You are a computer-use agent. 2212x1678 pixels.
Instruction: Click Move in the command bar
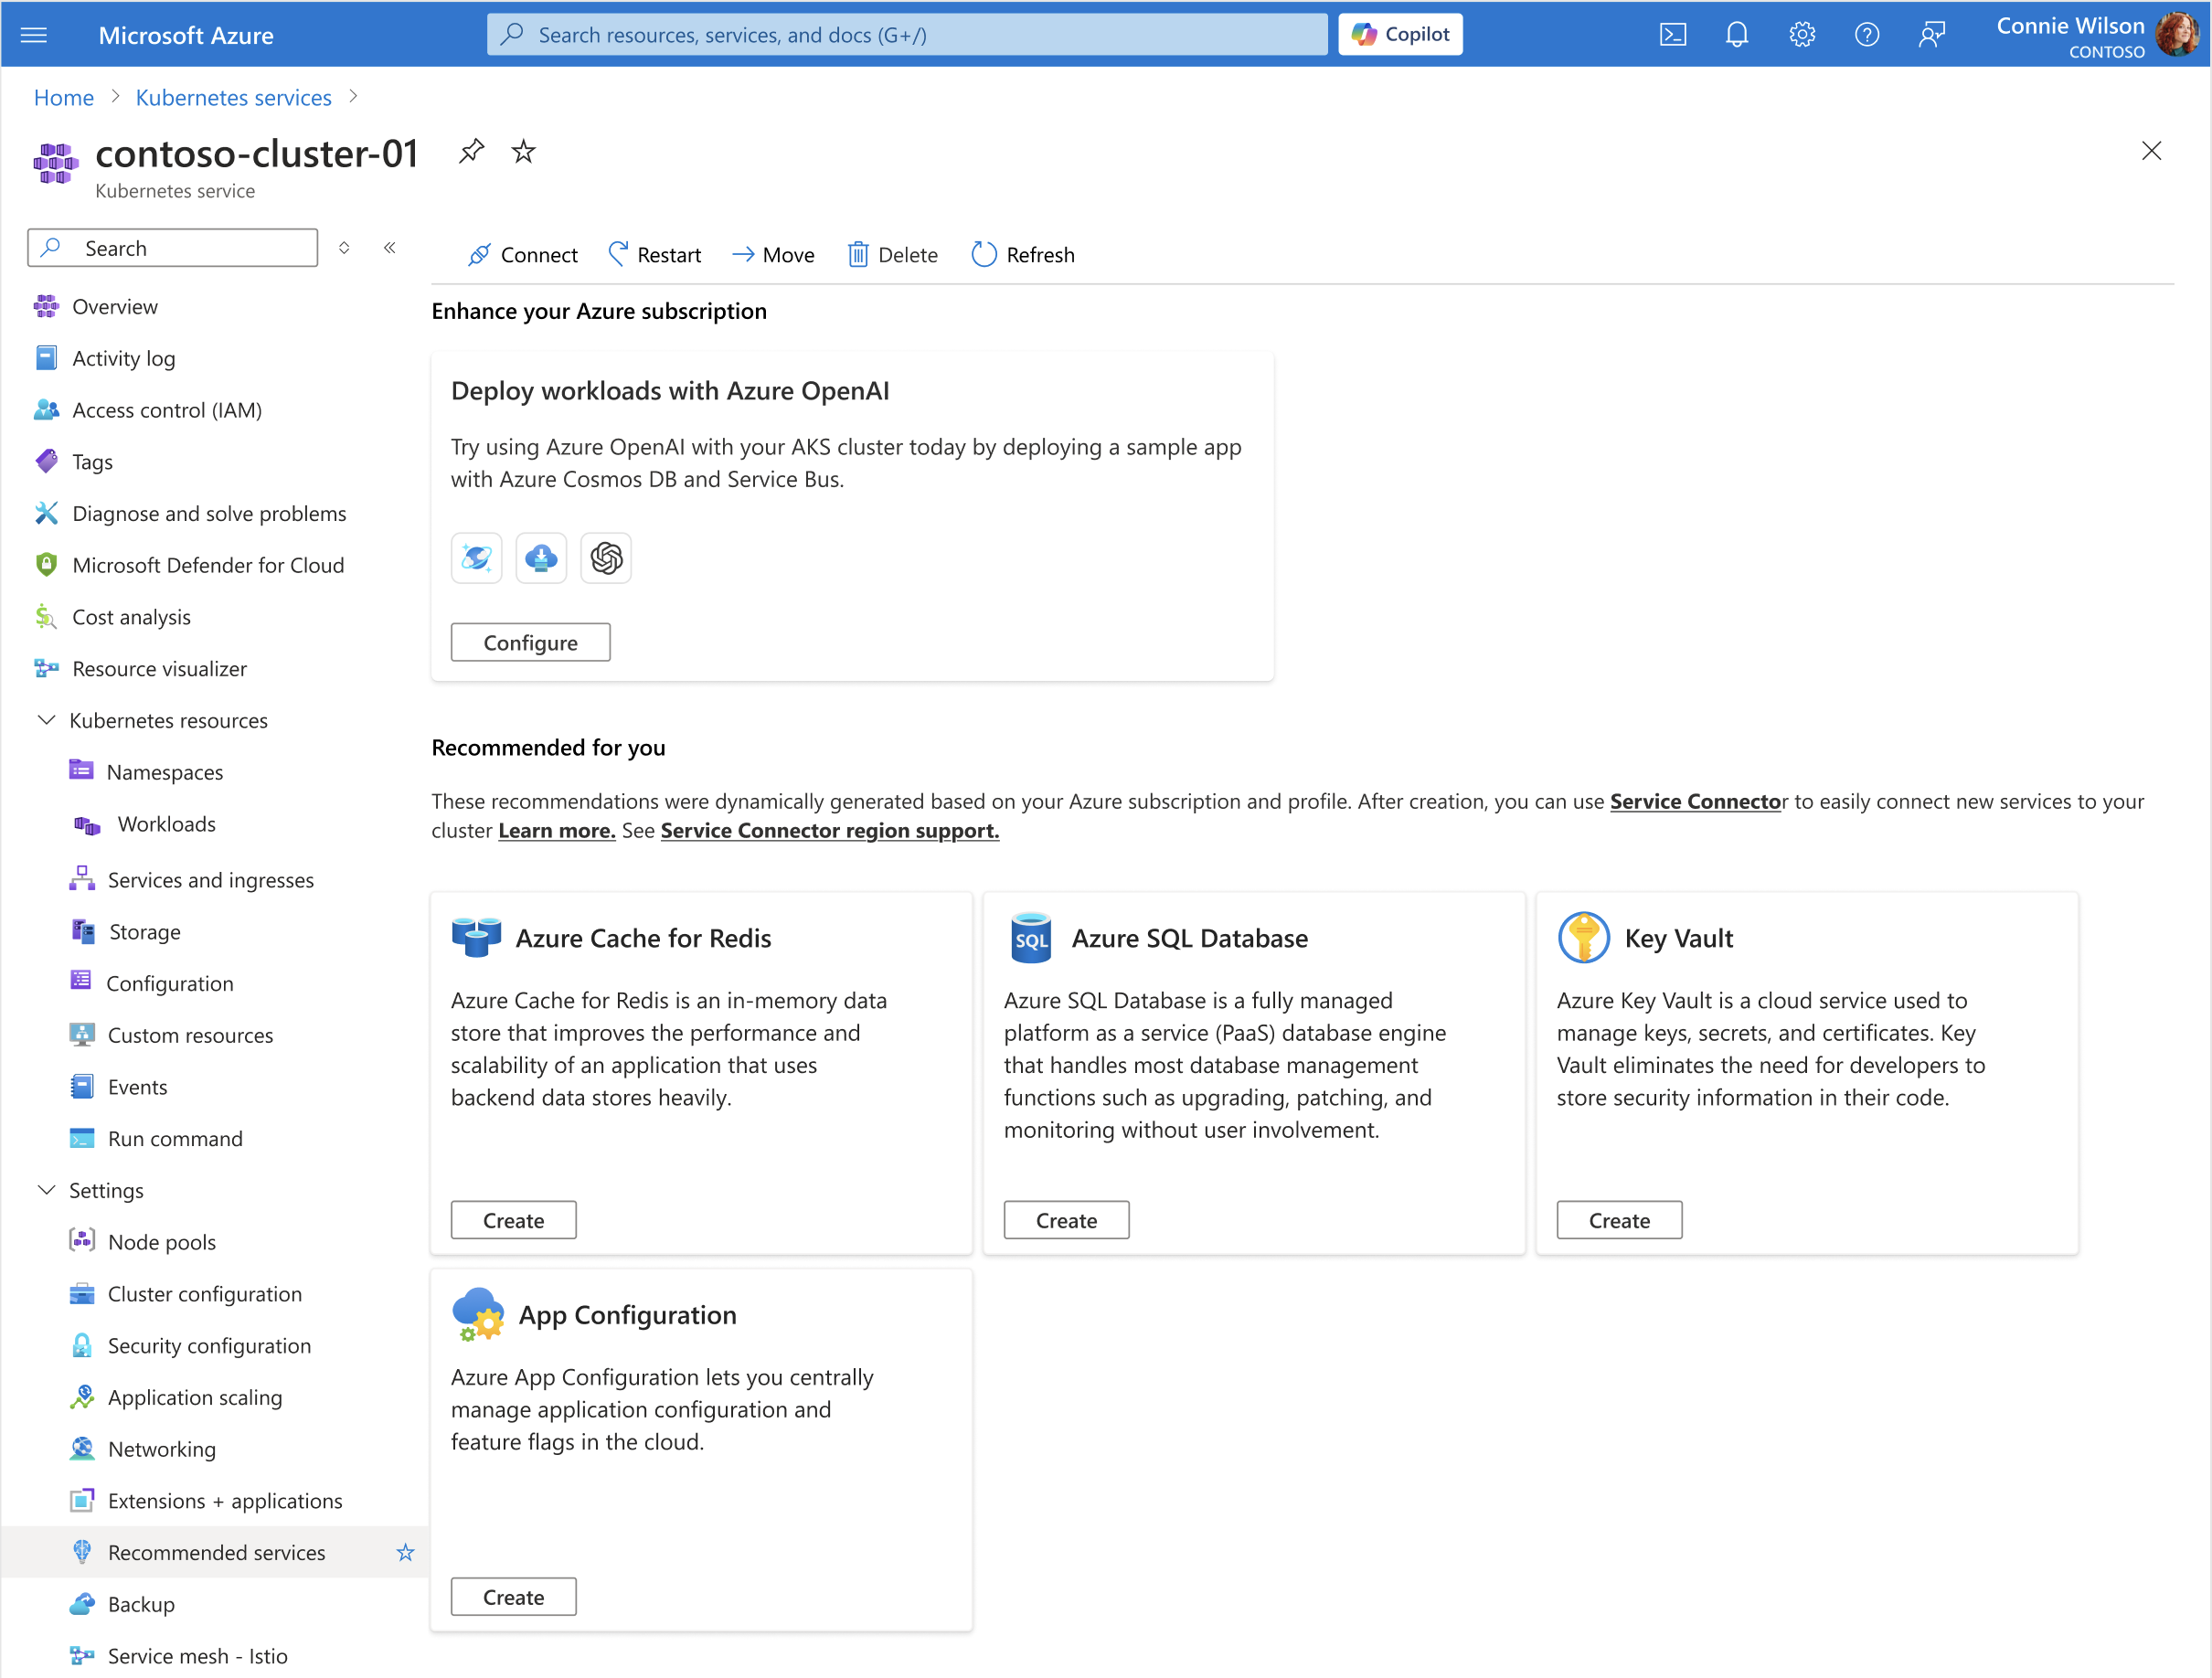click(x=773, y=255)
